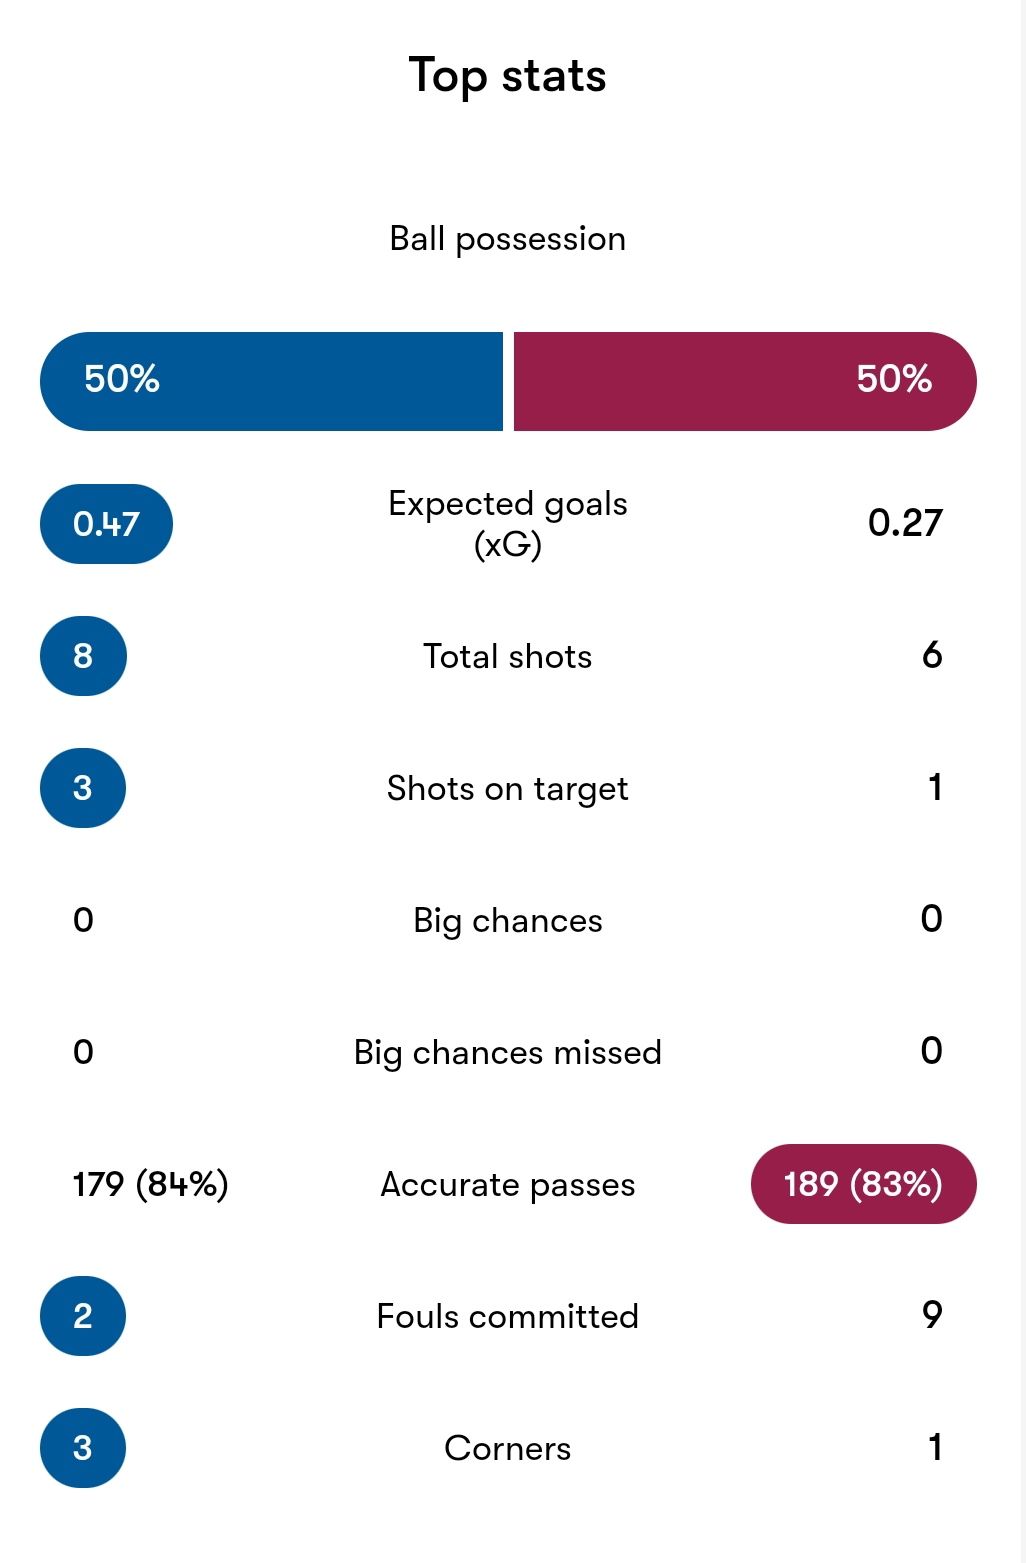
Task: Tap the 0.27 expected goals value
Action: pos(905,523)
